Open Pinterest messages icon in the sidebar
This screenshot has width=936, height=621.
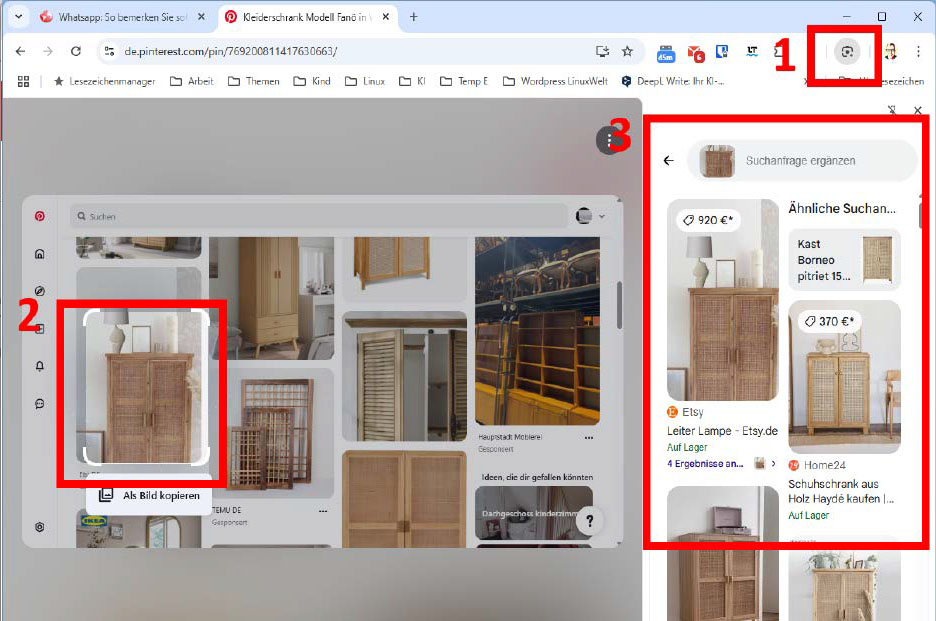[37, 404]
